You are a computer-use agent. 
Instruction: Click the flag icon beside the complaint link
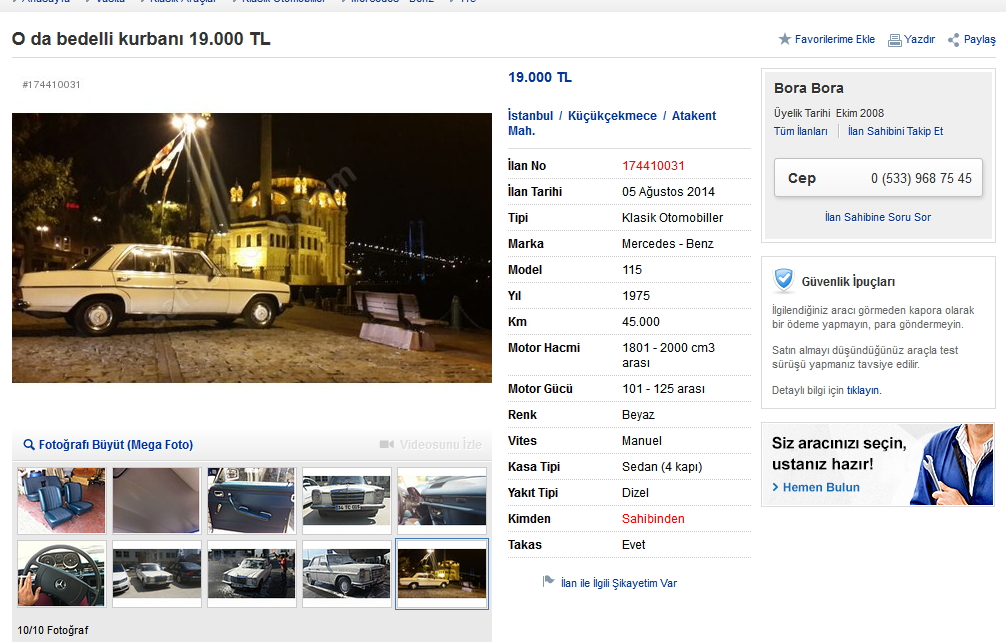548,581
